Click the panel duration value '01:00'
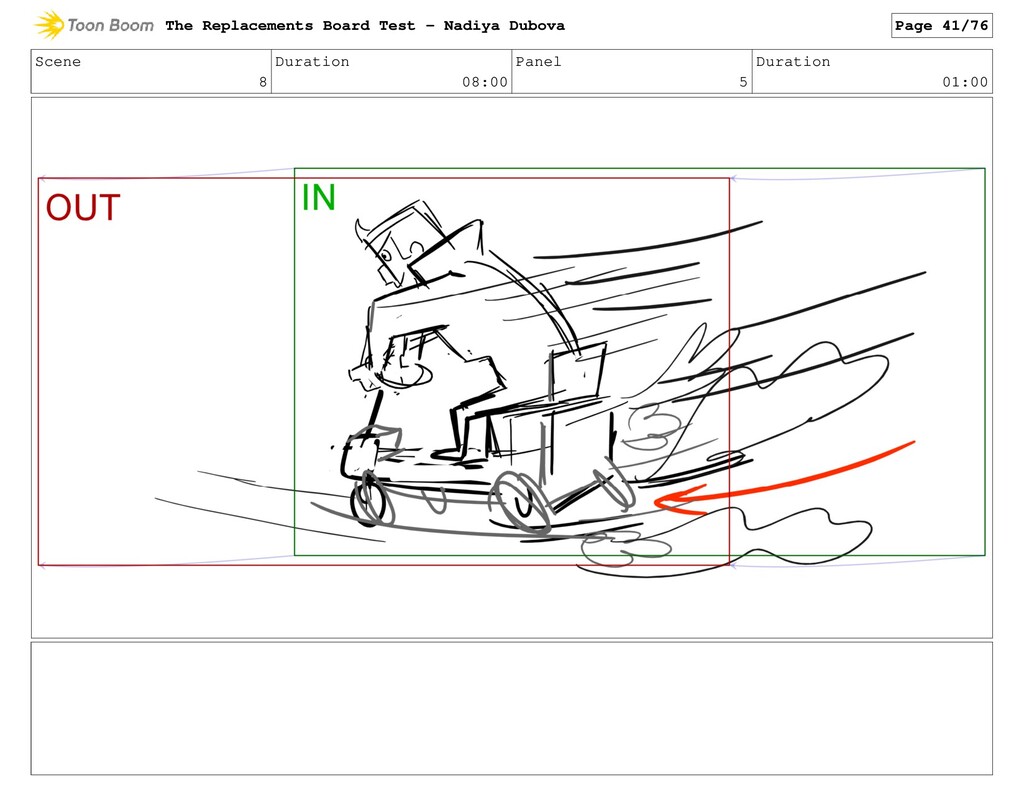This screenshot has height=793, width=1024. click(965, 82)
